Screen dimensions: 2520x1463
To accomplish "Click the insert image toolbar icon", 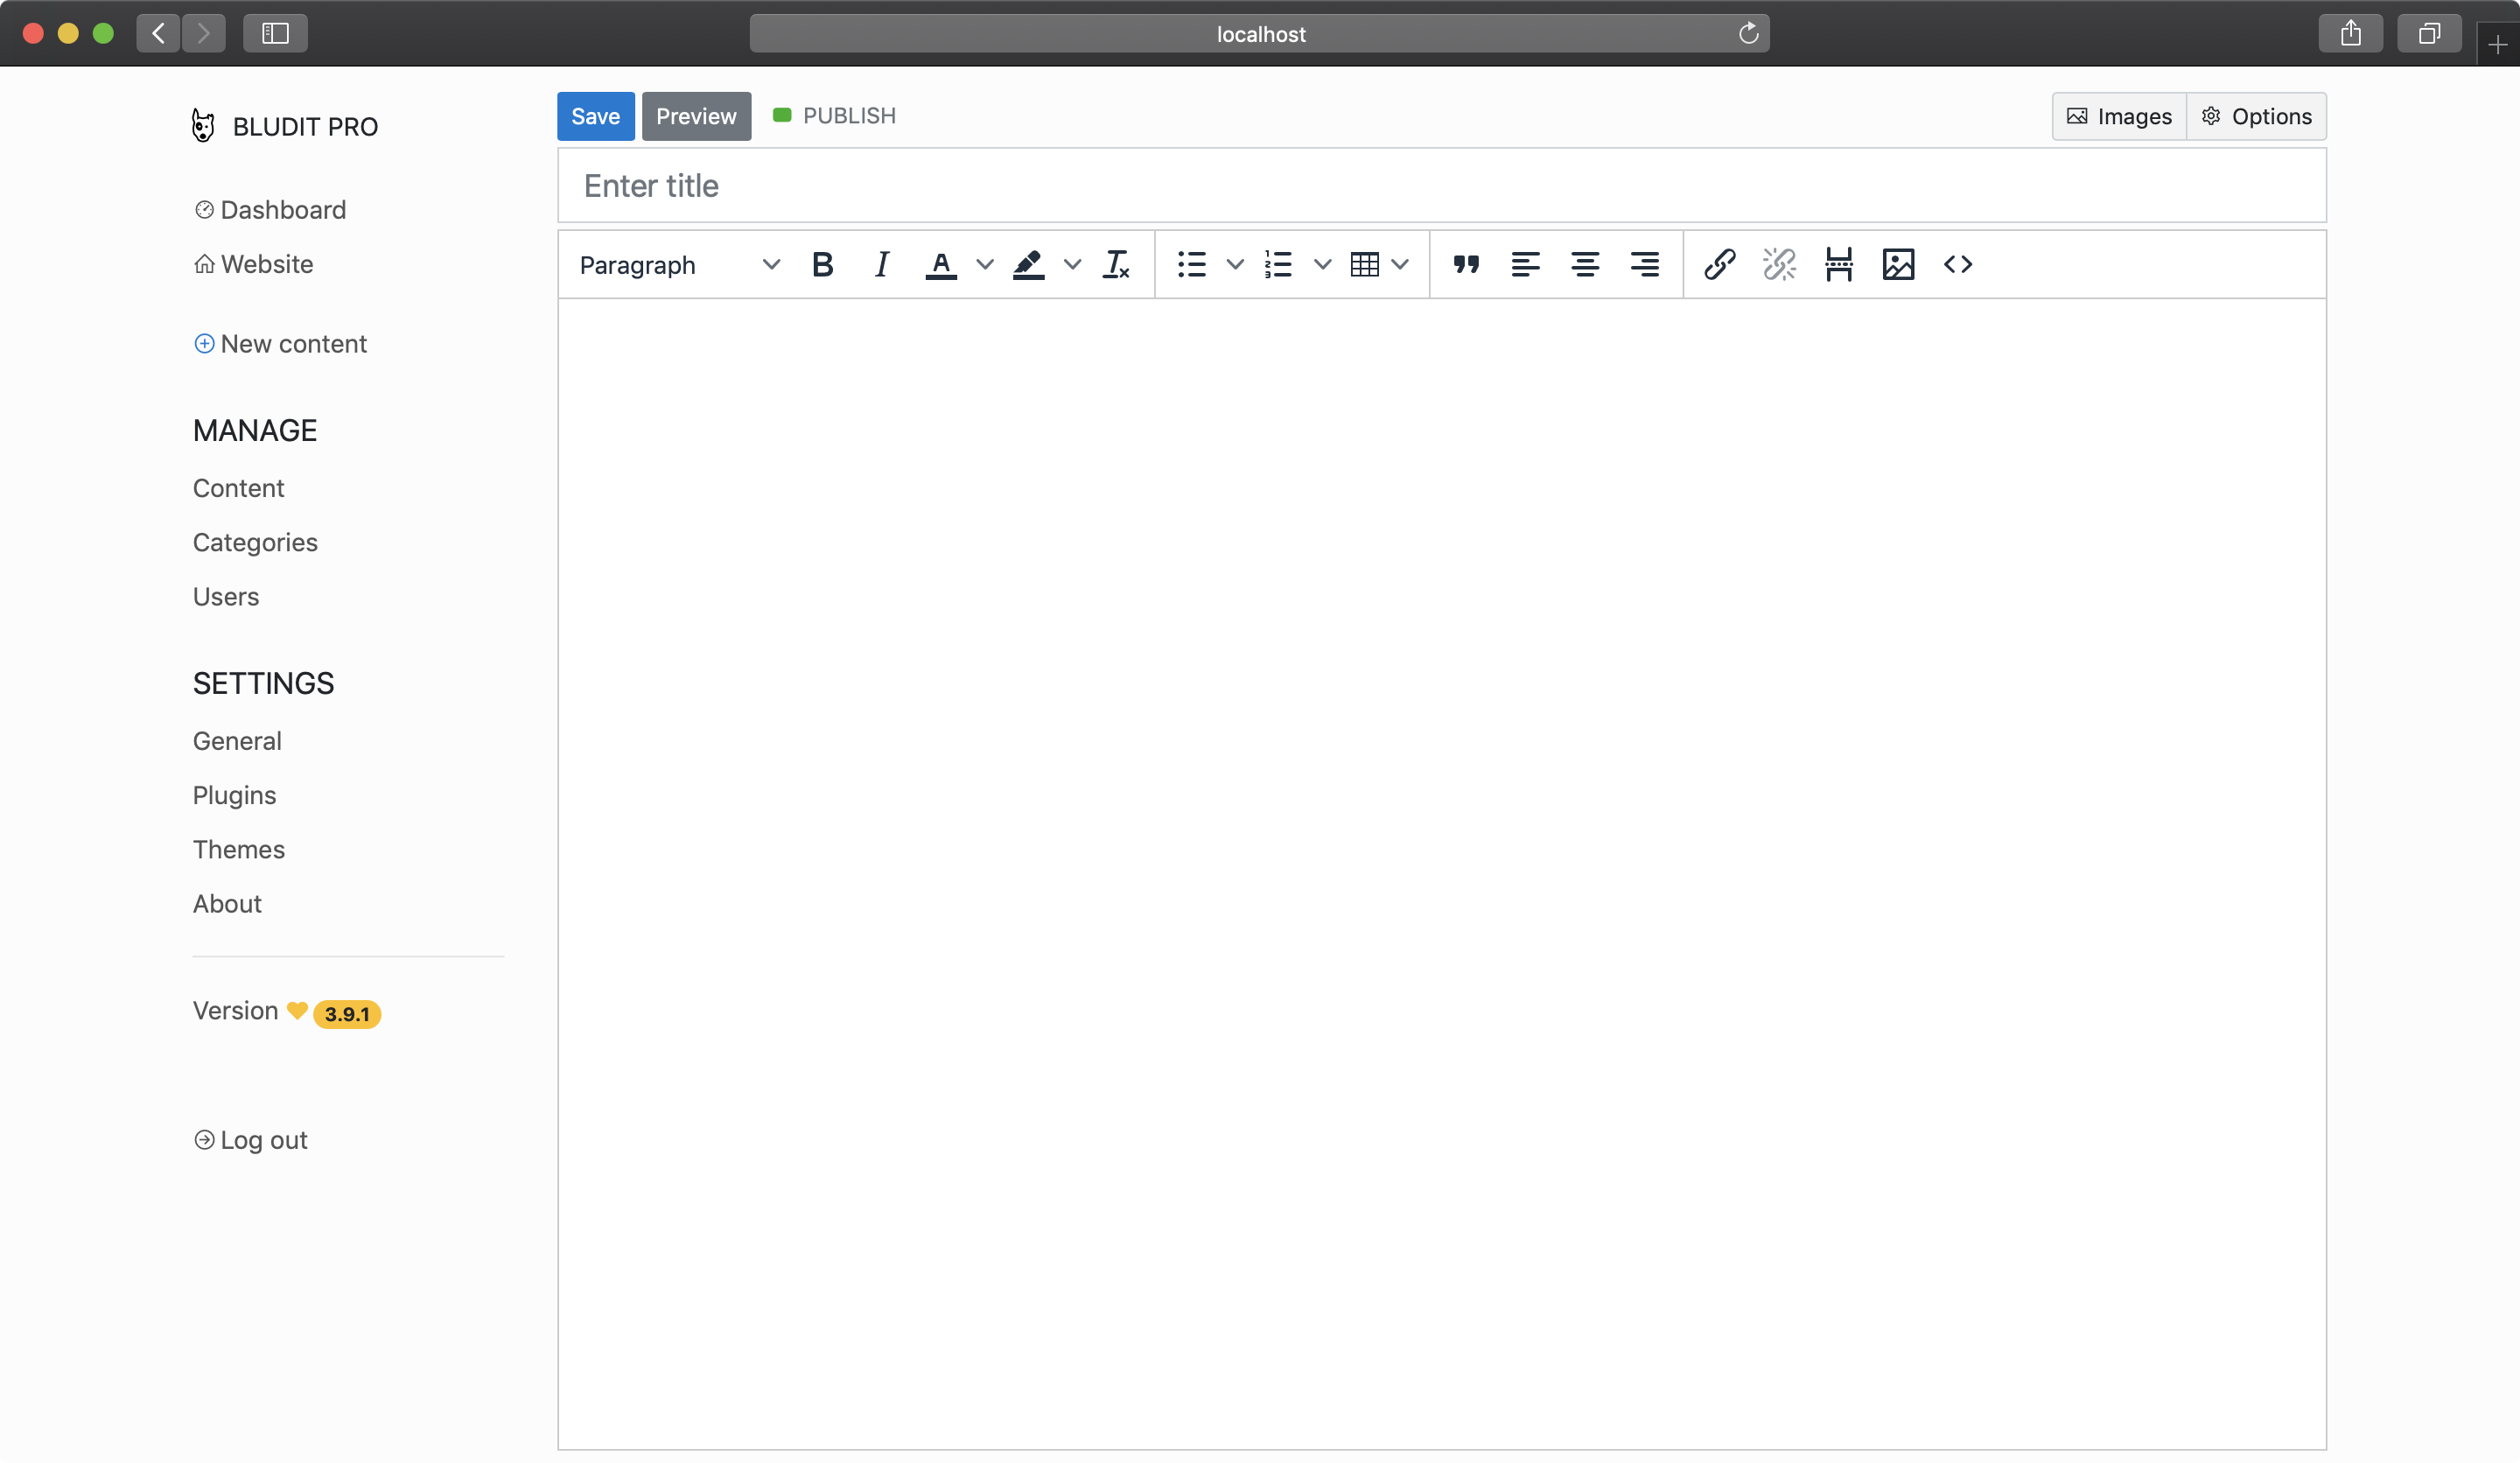I will (x=1898, y=265).
